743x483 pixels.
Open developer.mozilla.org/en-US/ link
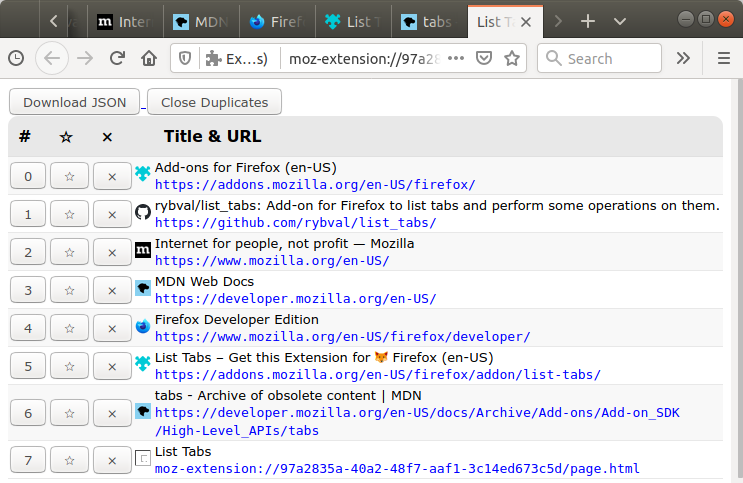tap(295, 298)
